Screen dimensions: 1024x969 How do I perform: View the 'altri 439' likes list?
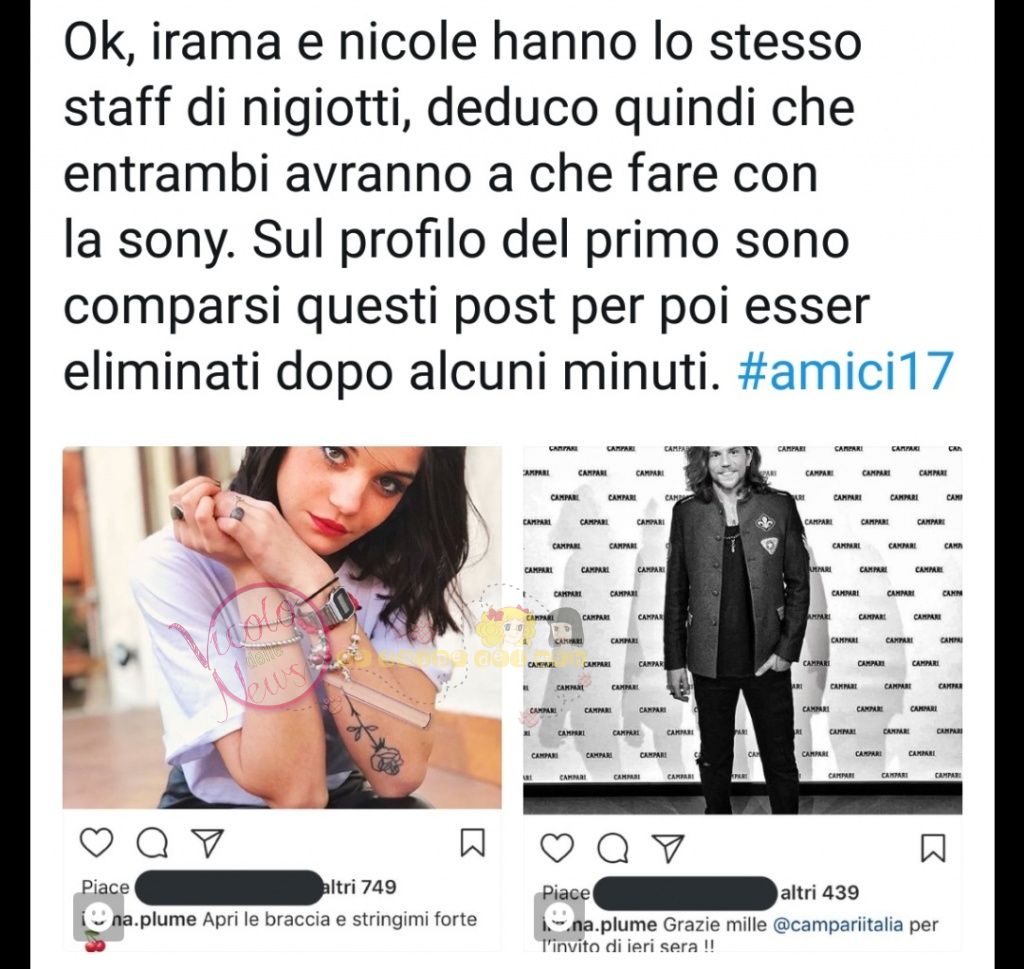click(x=820, y=892)
